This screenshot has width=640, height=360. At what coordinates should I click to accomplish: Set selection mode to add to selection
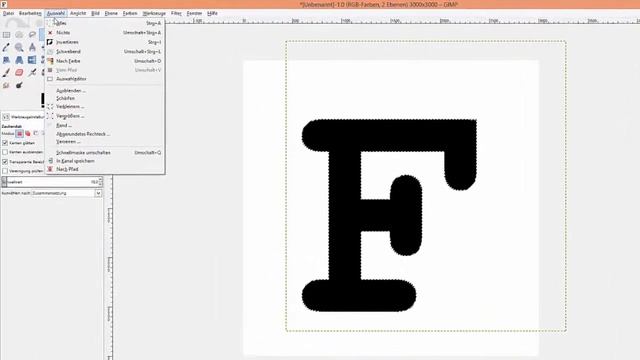point(28,133)
